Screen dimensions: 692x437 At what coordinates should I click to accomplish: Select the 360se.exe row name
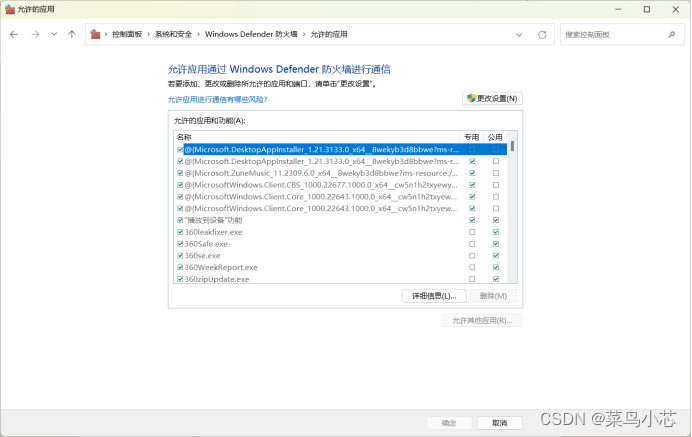[x=203, y=256]
